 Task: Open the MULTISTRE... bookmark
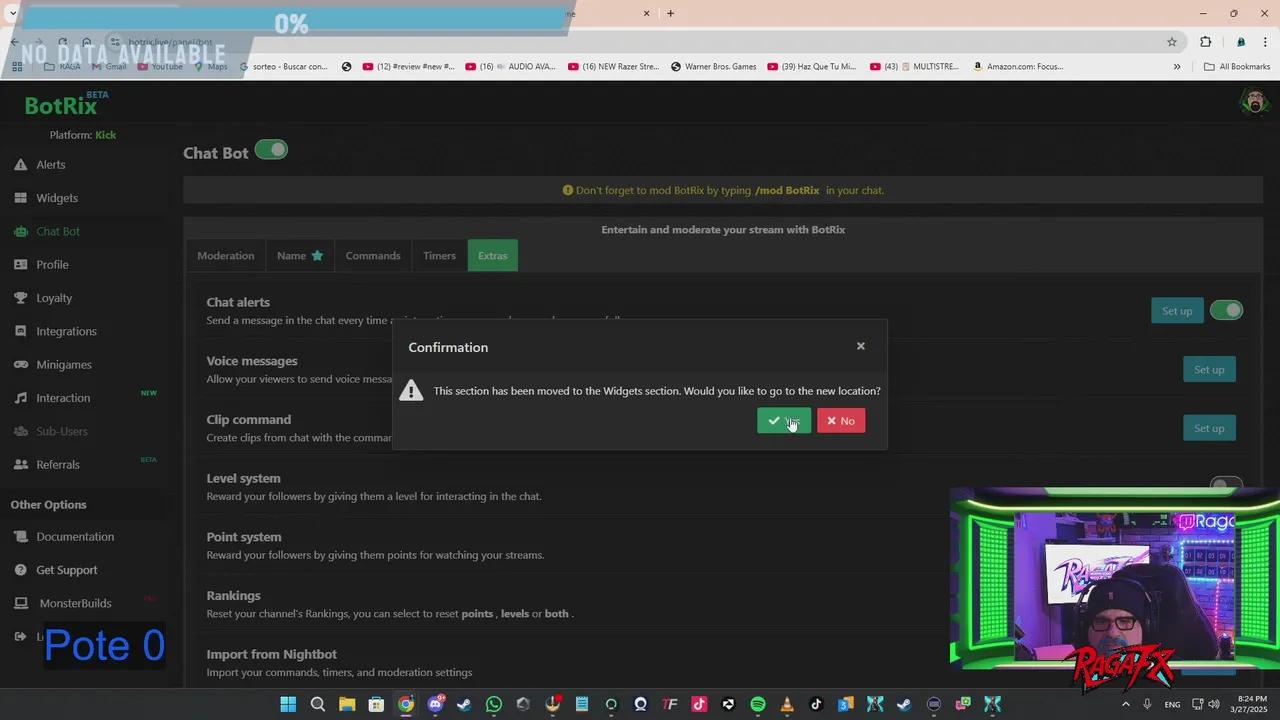point(915,67)
